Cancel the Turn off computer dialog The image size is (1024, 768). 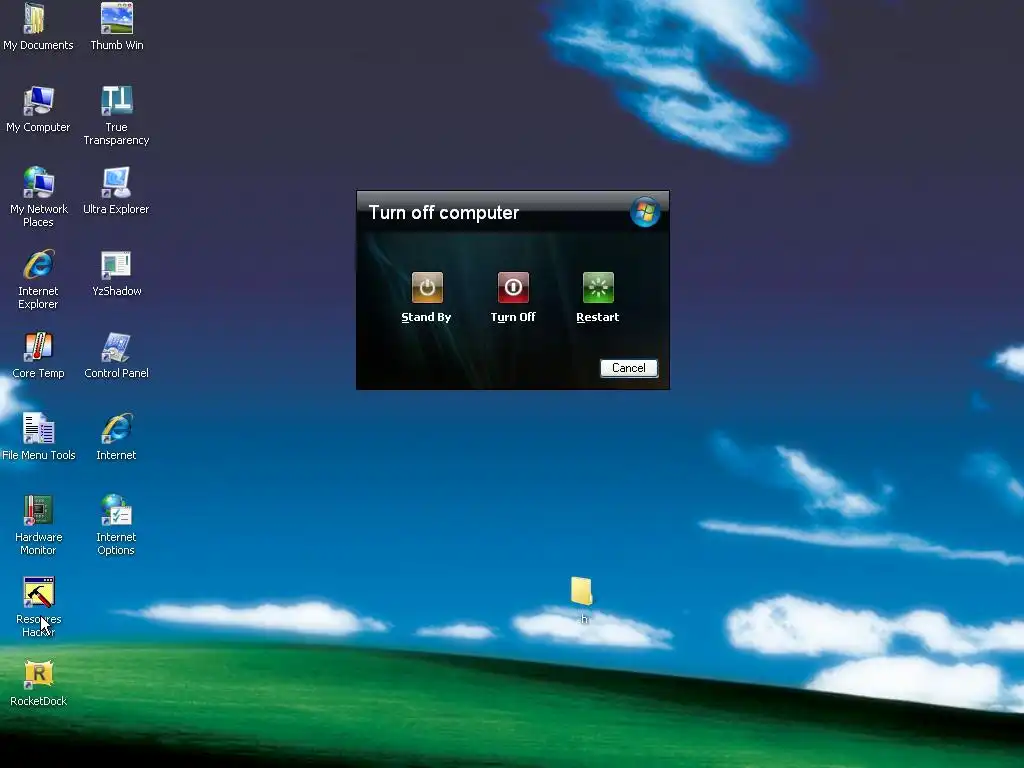pyautogui.click(x=629, y=368)
